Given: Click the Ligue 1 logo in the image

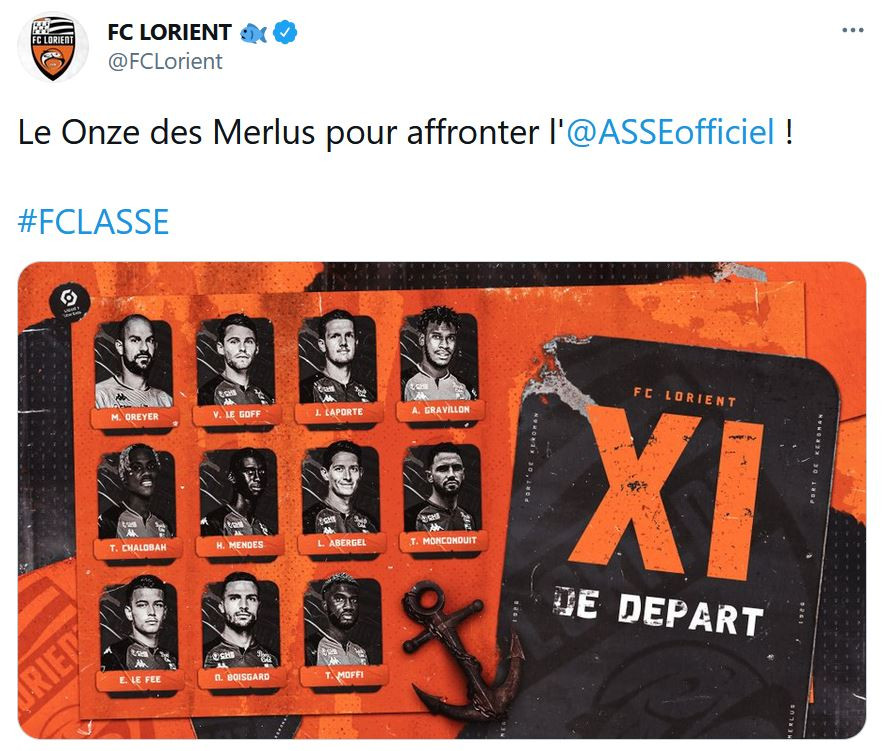Looking at the screenshot, I should (70, 302).
